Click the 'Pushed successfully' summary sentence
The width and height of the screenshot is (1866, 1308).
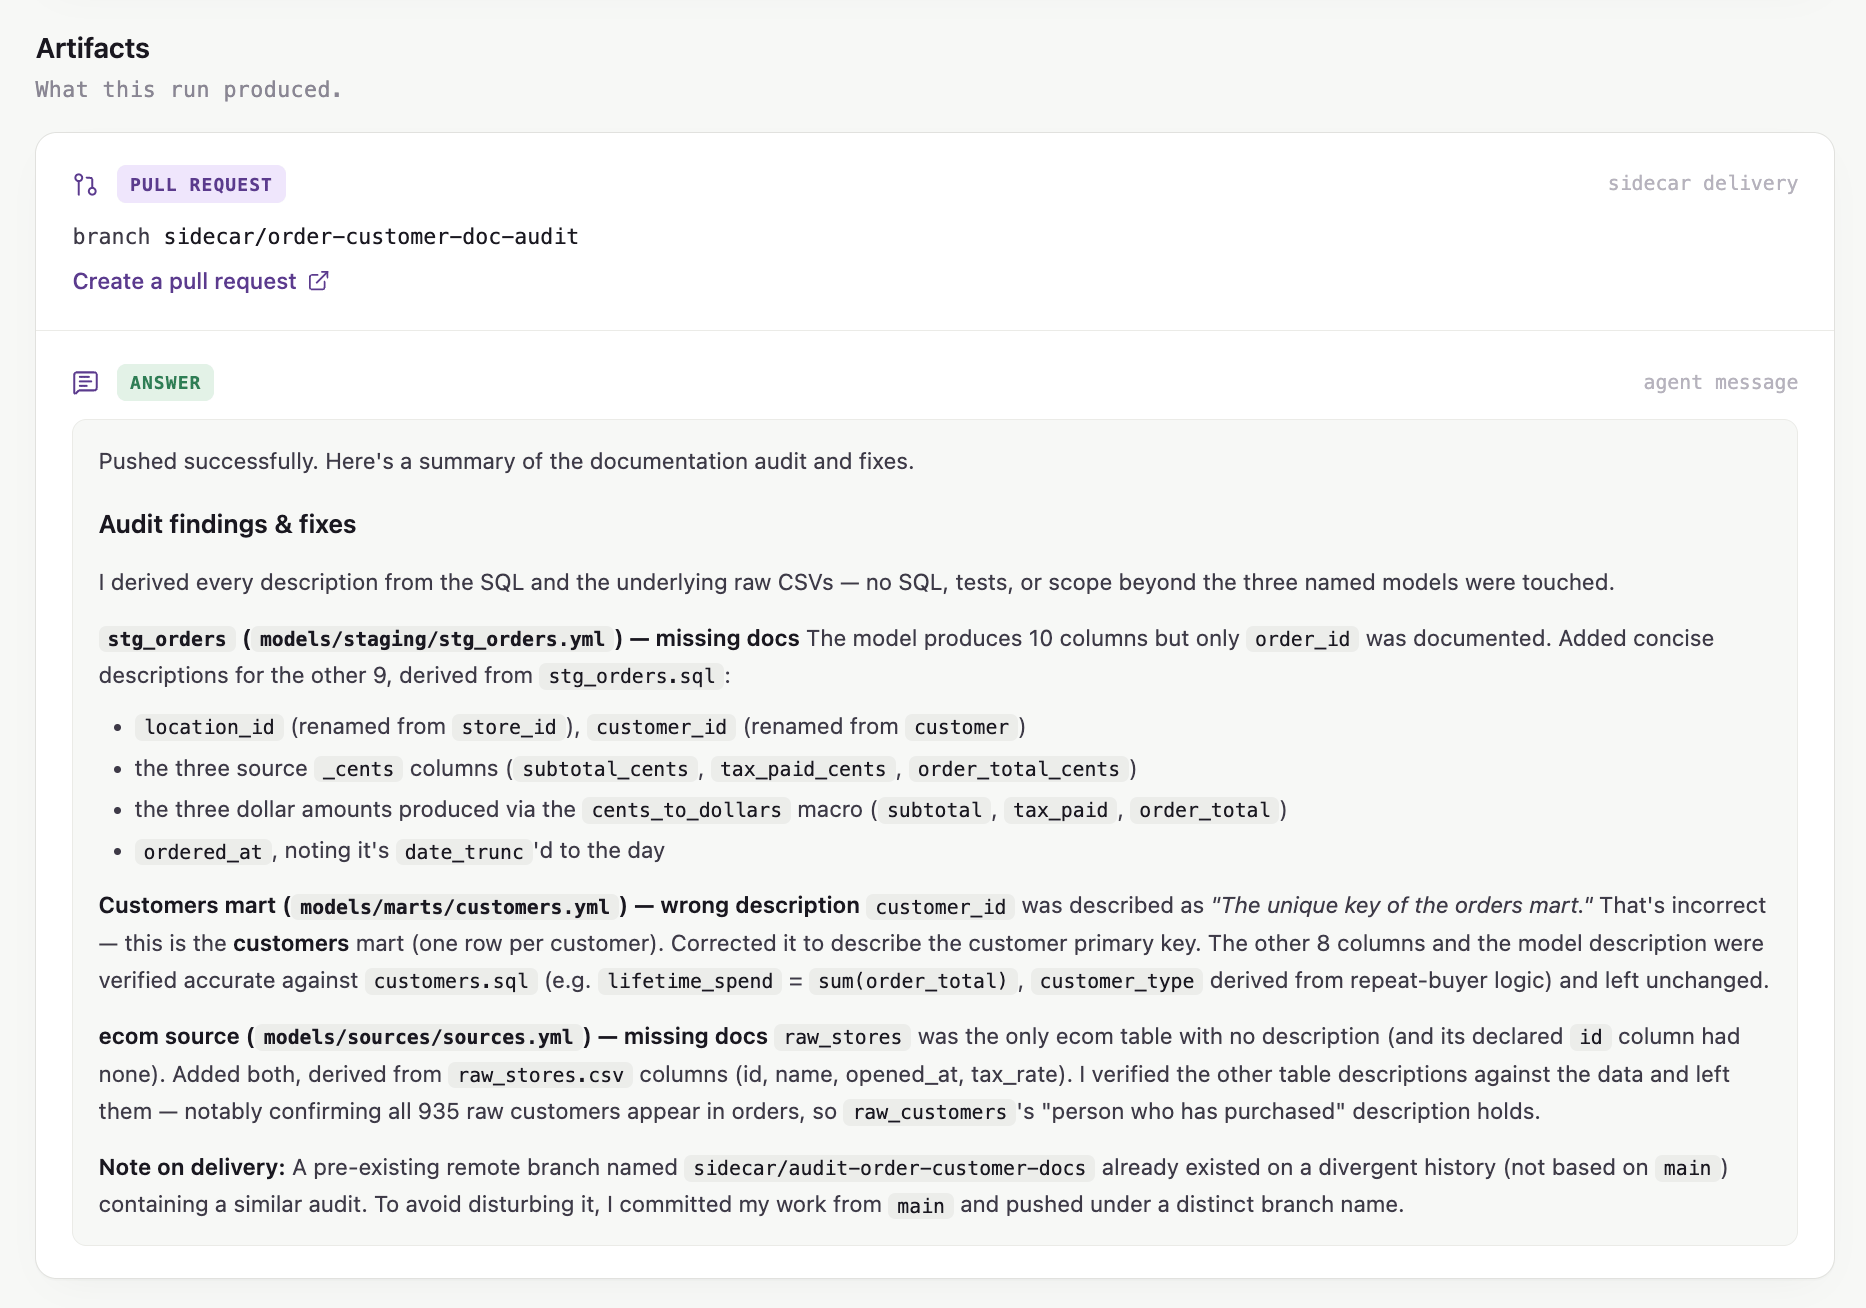tap(506, 461)
